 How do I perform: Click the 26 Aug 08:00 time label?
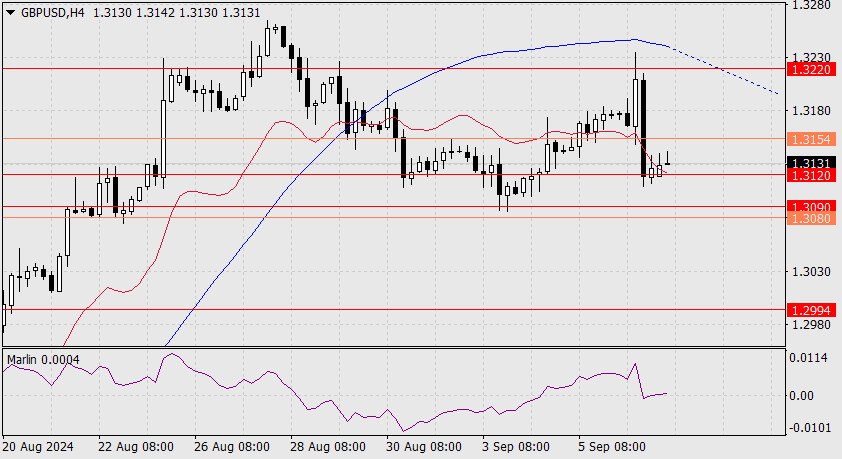(x=232, y=447)
